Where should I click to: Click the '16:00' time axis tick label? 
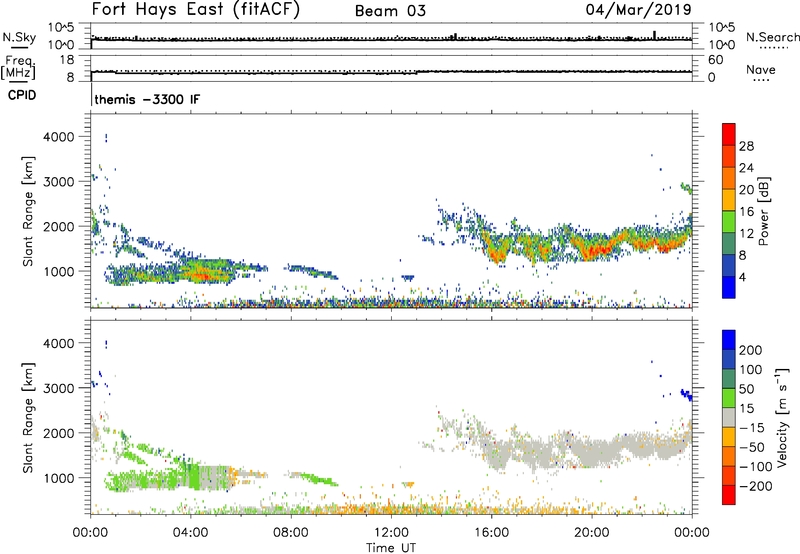click(x=491, y=533)
